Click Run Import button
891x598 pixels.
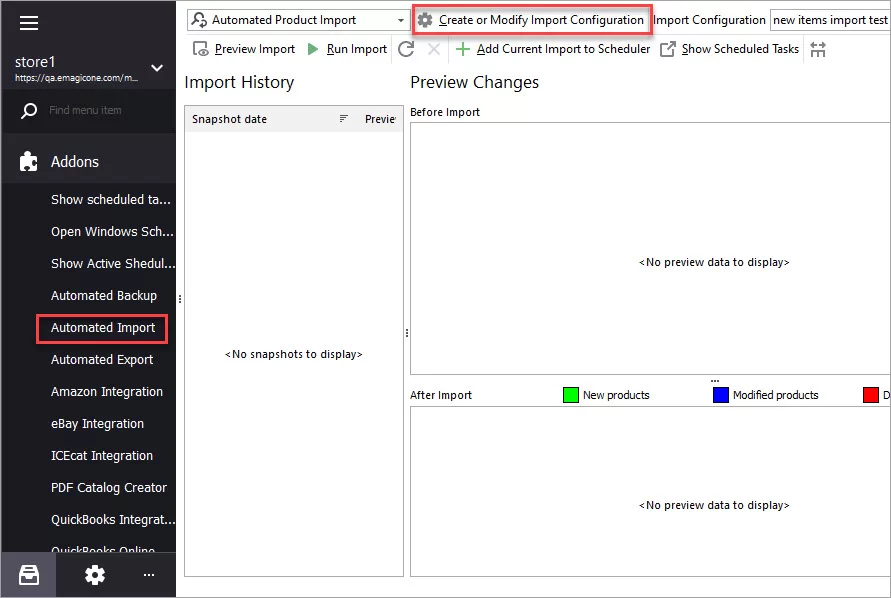pyautogui.click(x=347, y=49)
